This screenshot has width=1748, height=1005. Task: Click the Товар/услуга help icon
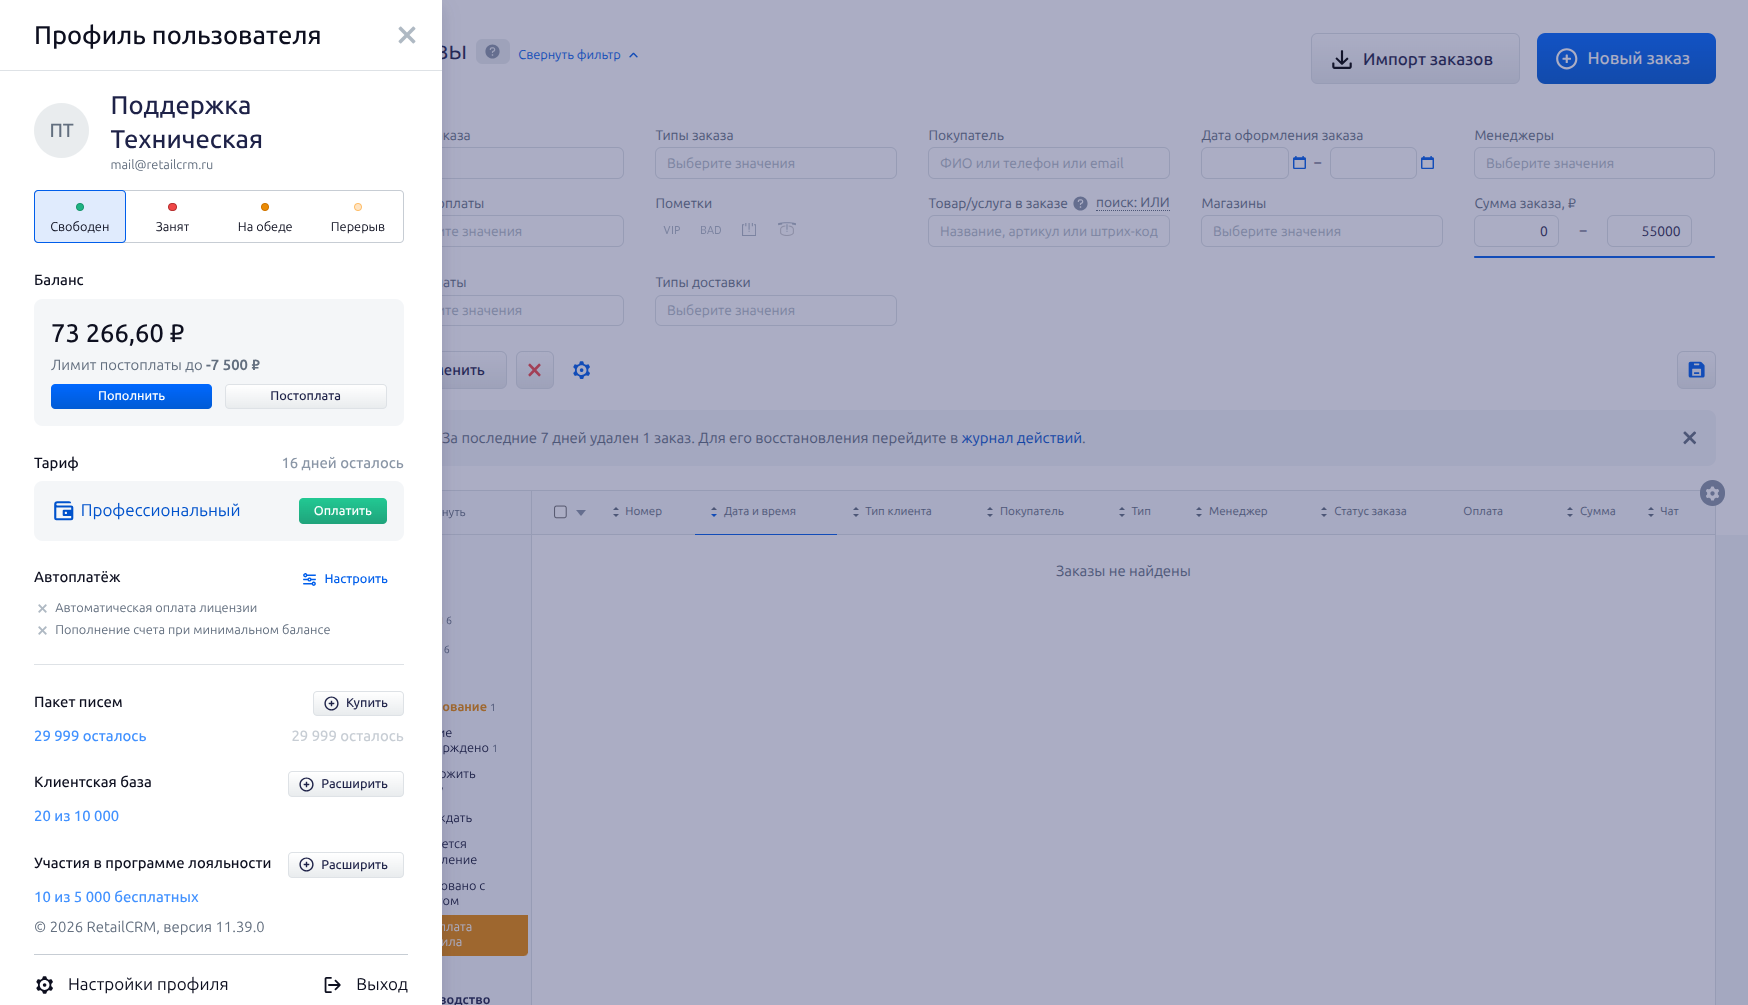coord(1080,204)
